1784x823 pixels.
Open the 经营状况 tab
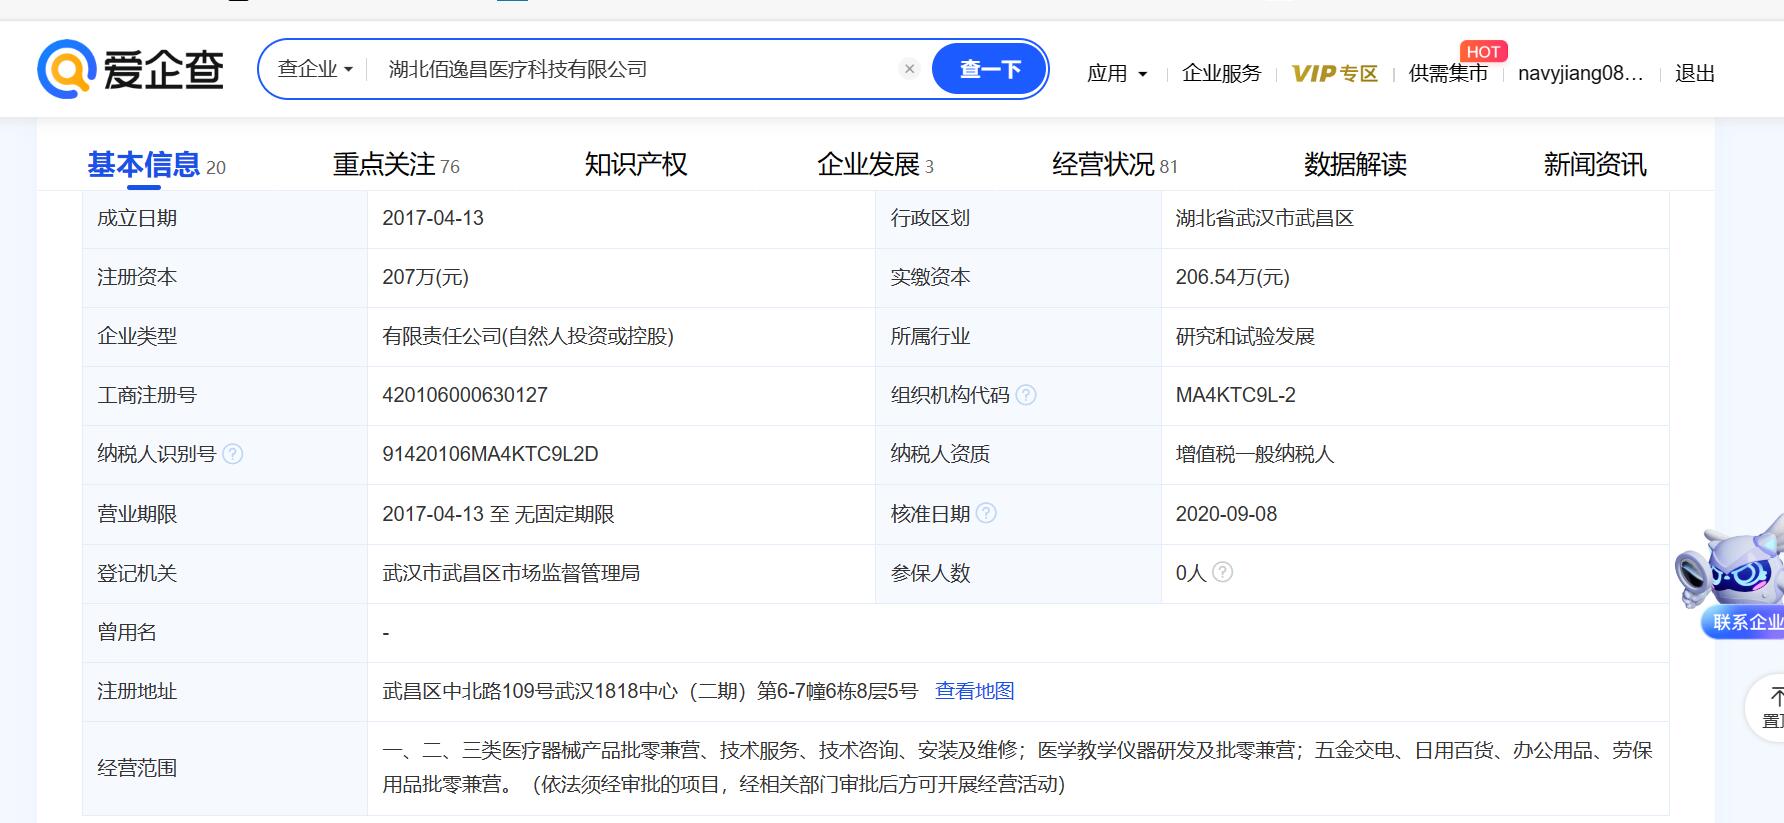point(1114,164)
